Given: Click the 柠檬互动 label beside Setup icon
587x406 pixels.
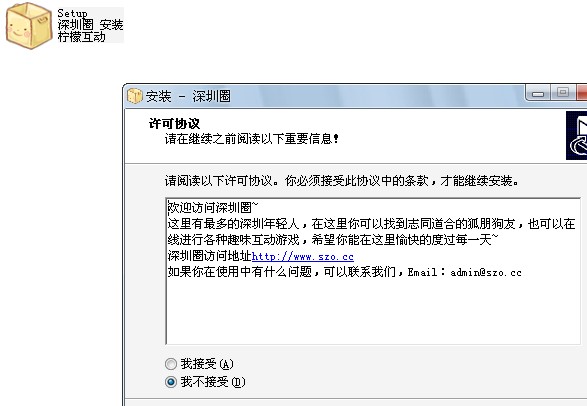Looking at the screenshot, I should tap(81, 37).
